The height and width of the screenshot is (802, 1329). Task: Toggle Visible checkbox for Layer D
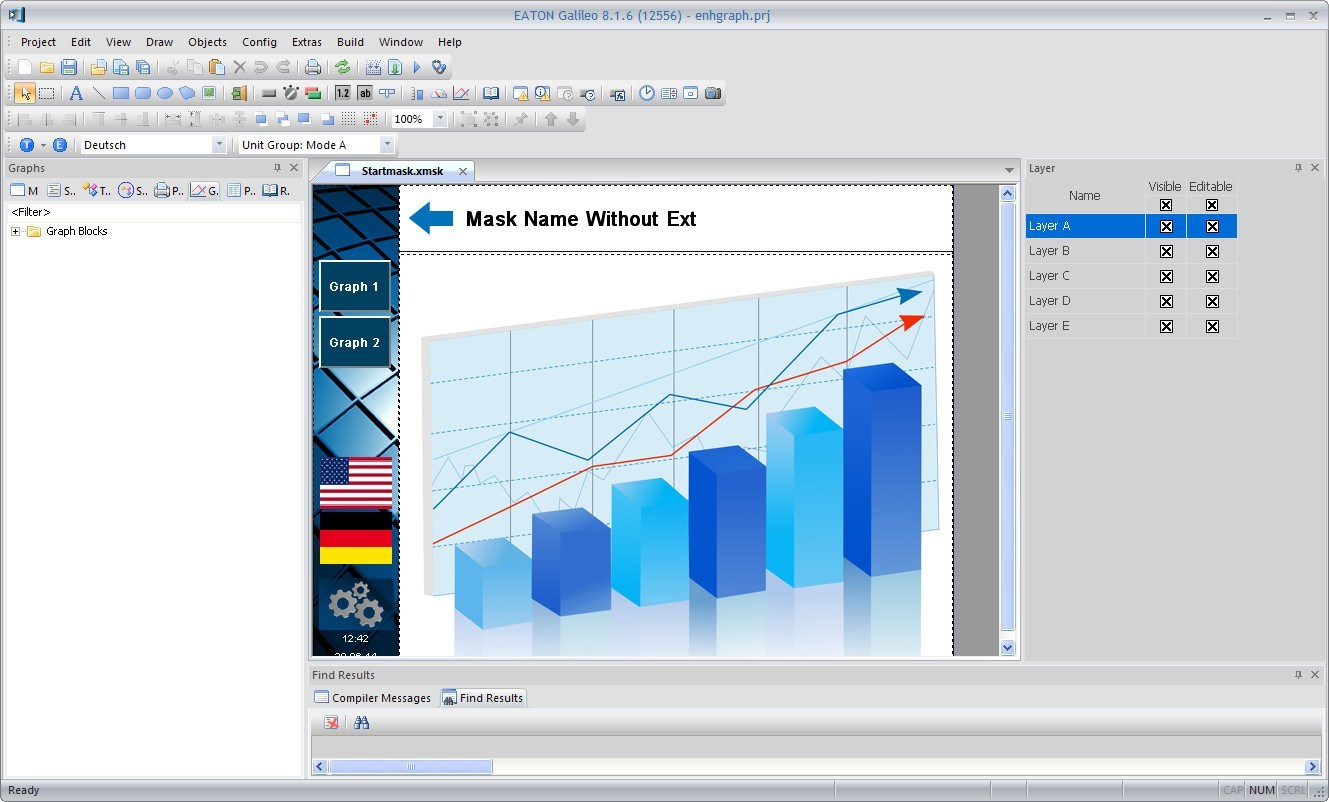click(1166, 301)
